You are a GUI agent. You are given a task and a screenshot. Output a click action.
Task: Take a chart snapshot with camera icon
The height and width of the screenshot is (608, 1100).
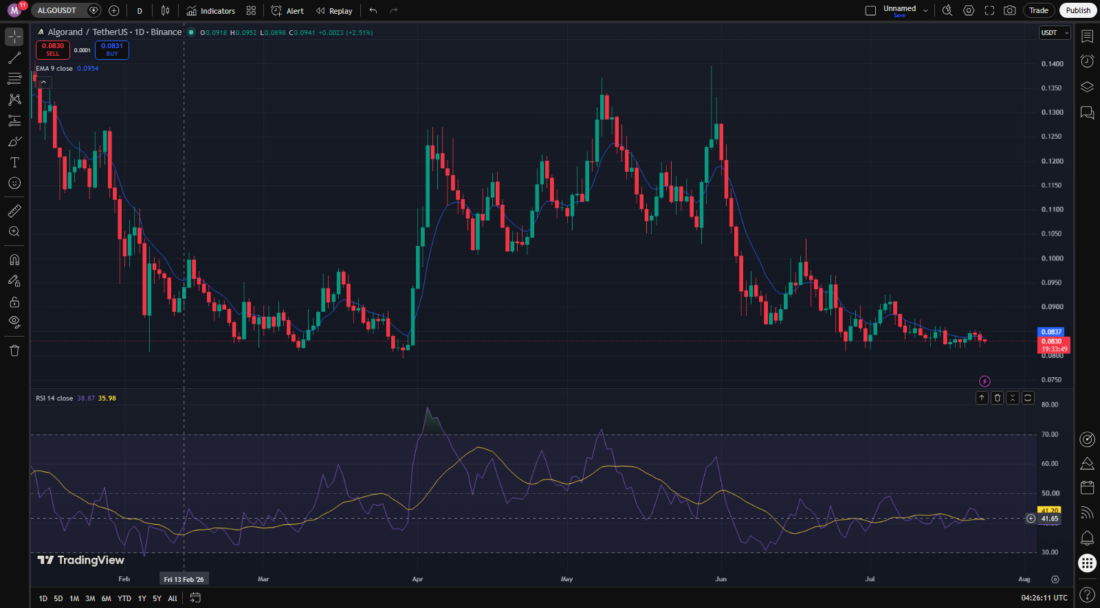click(1010, 11)
